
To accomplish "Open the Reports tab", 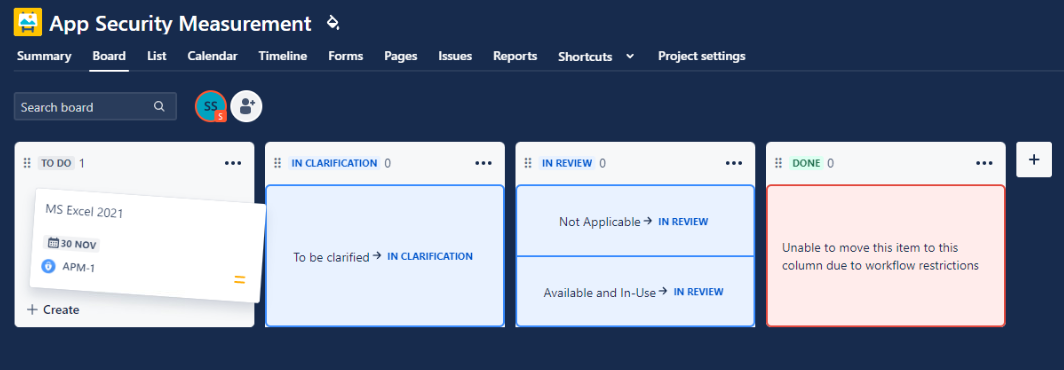I will click(515, 56).
